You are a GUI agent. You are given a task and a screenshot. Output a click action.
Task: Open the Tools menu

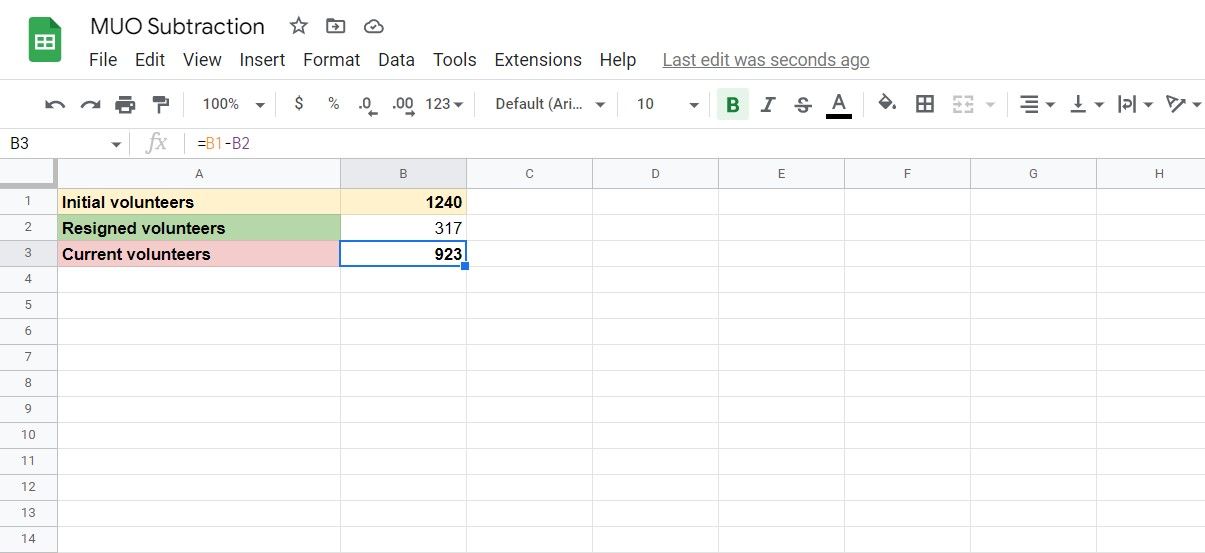point(455,60)
